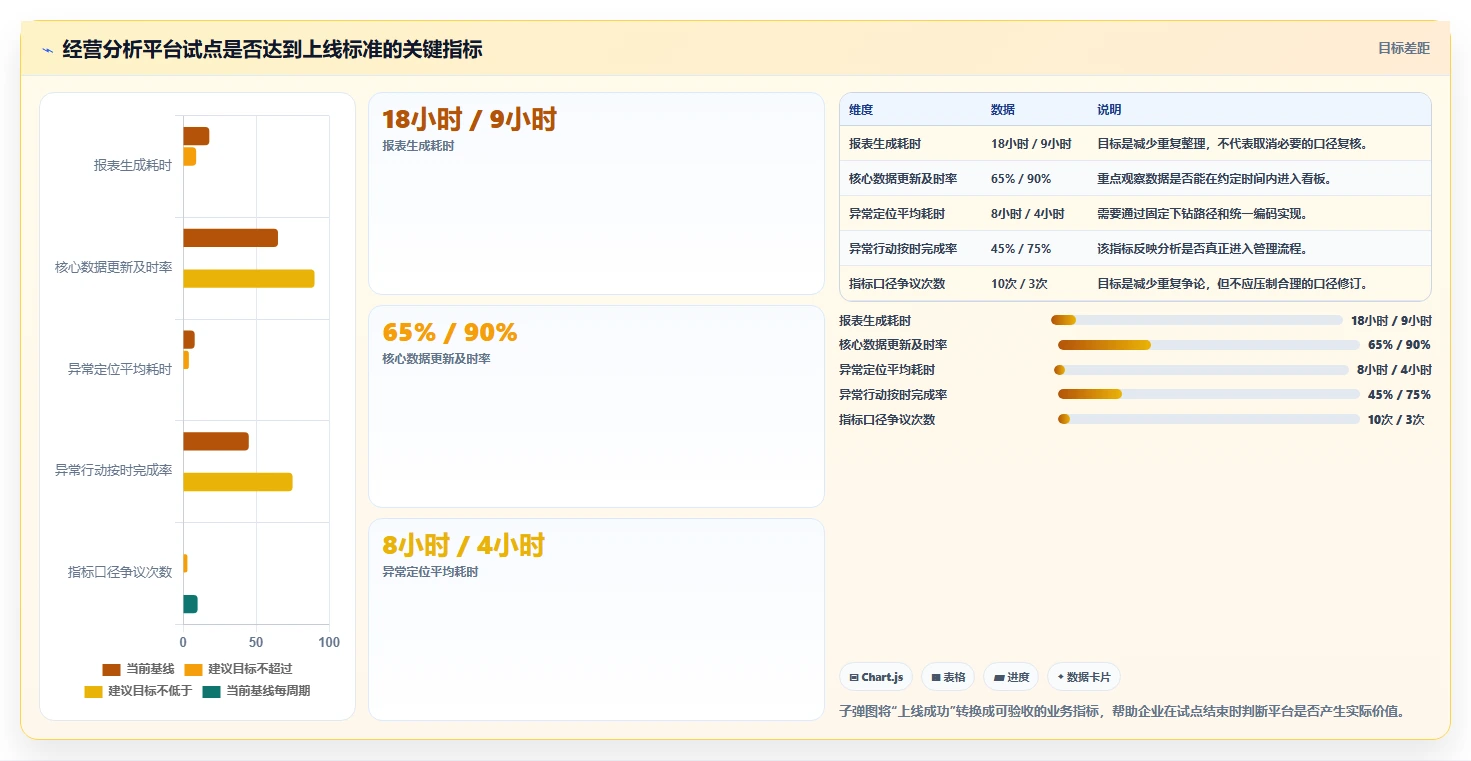This screenshot has height=761, width=1471.
Task: Click the 表格 tag chip
Action: point(948,677)
